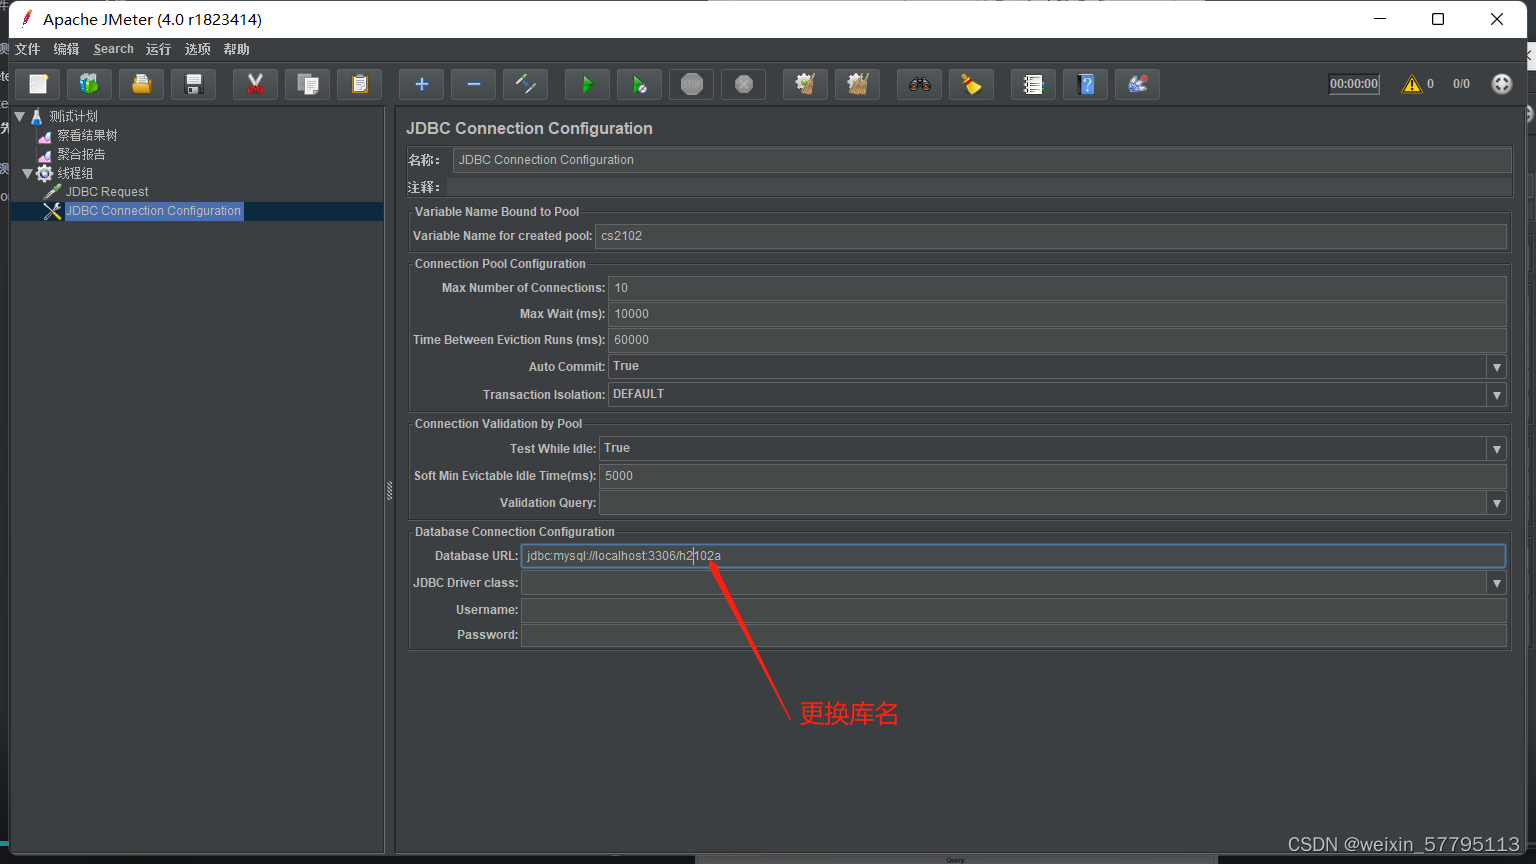The height and width of the screenshot is (864, 1536).
Task: Click the Stop test icon
Action: [x=692, y=84]
